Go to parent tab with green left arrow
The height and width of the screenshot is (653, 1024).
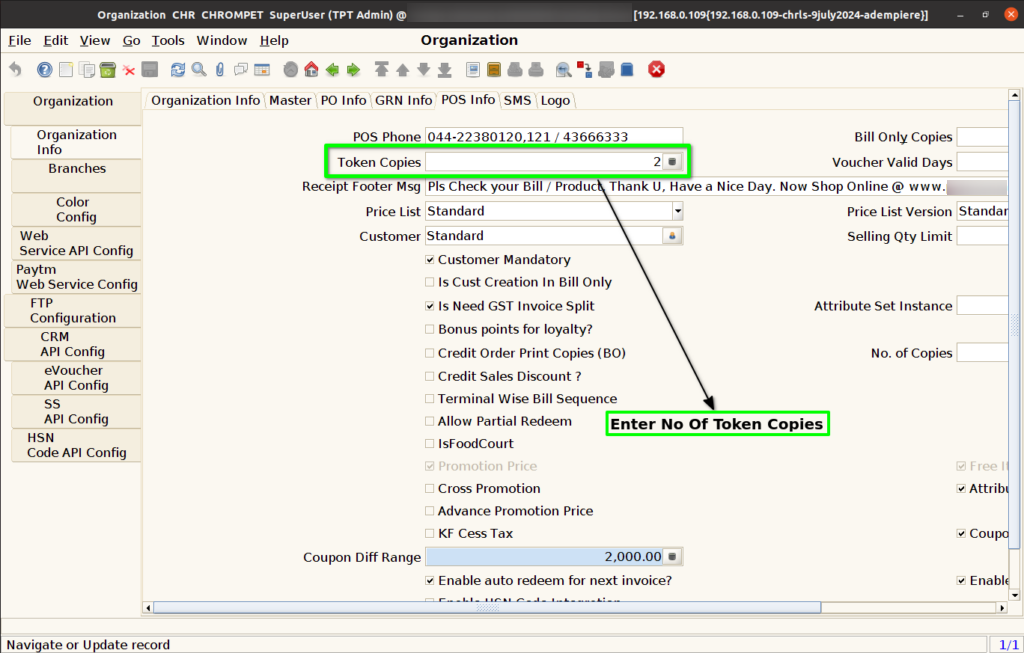[x=332, y=69]
